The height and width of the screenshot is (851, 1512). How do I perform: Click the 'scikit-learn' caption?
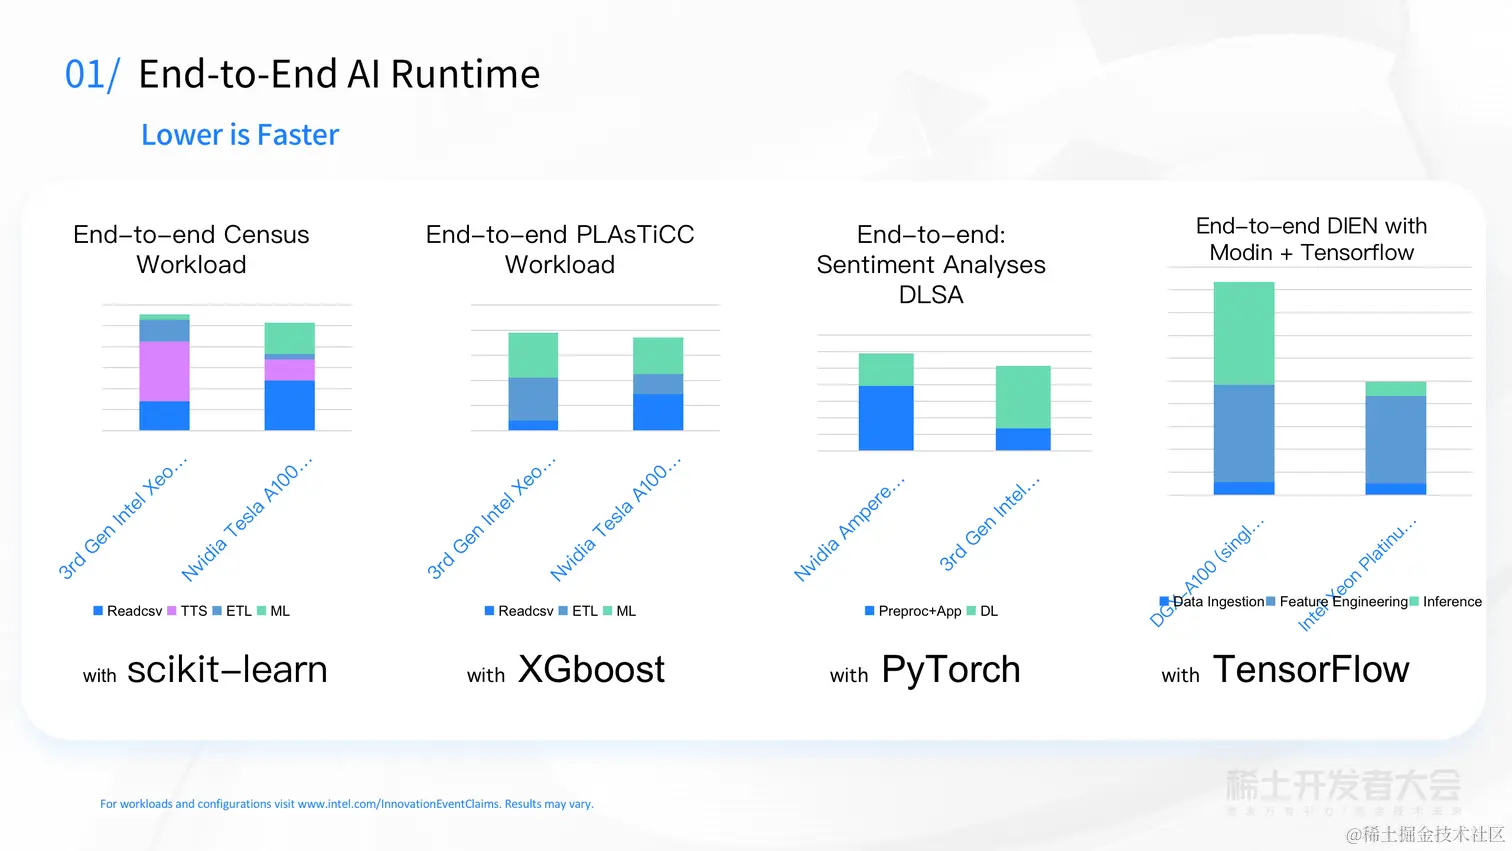[227, 669]
